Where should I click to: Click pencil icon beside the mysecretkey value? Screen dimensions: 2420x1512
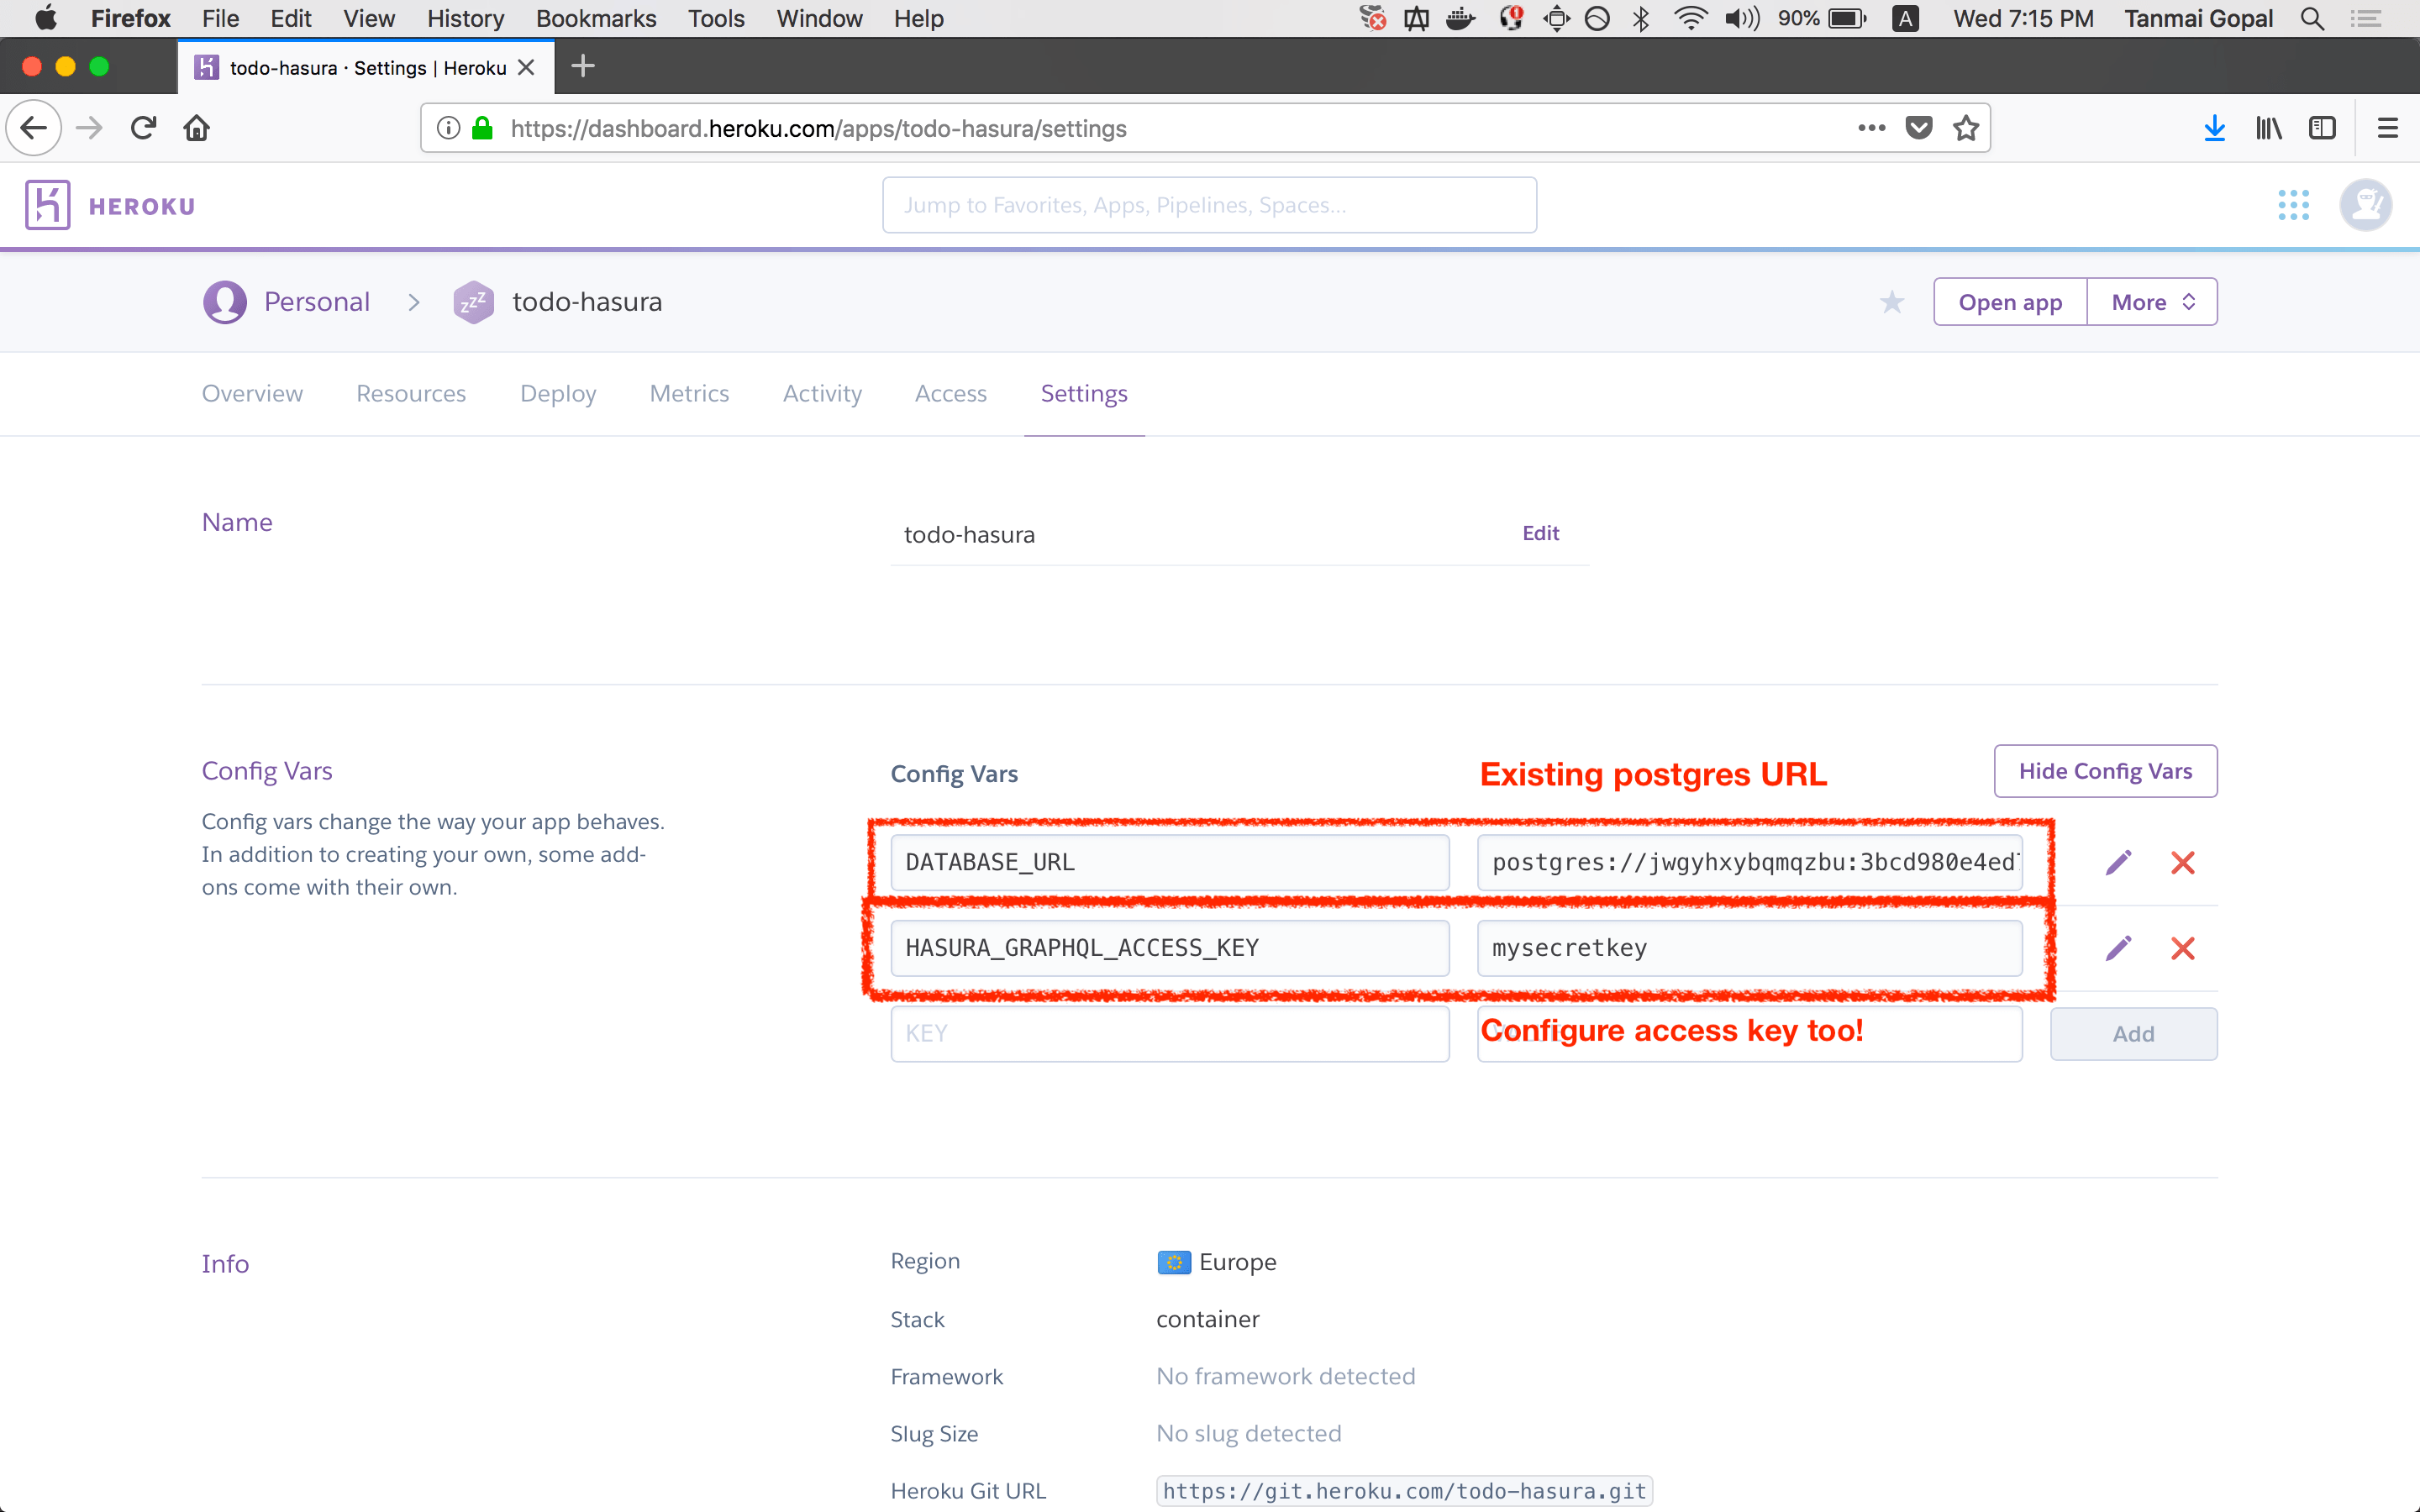2118,948
